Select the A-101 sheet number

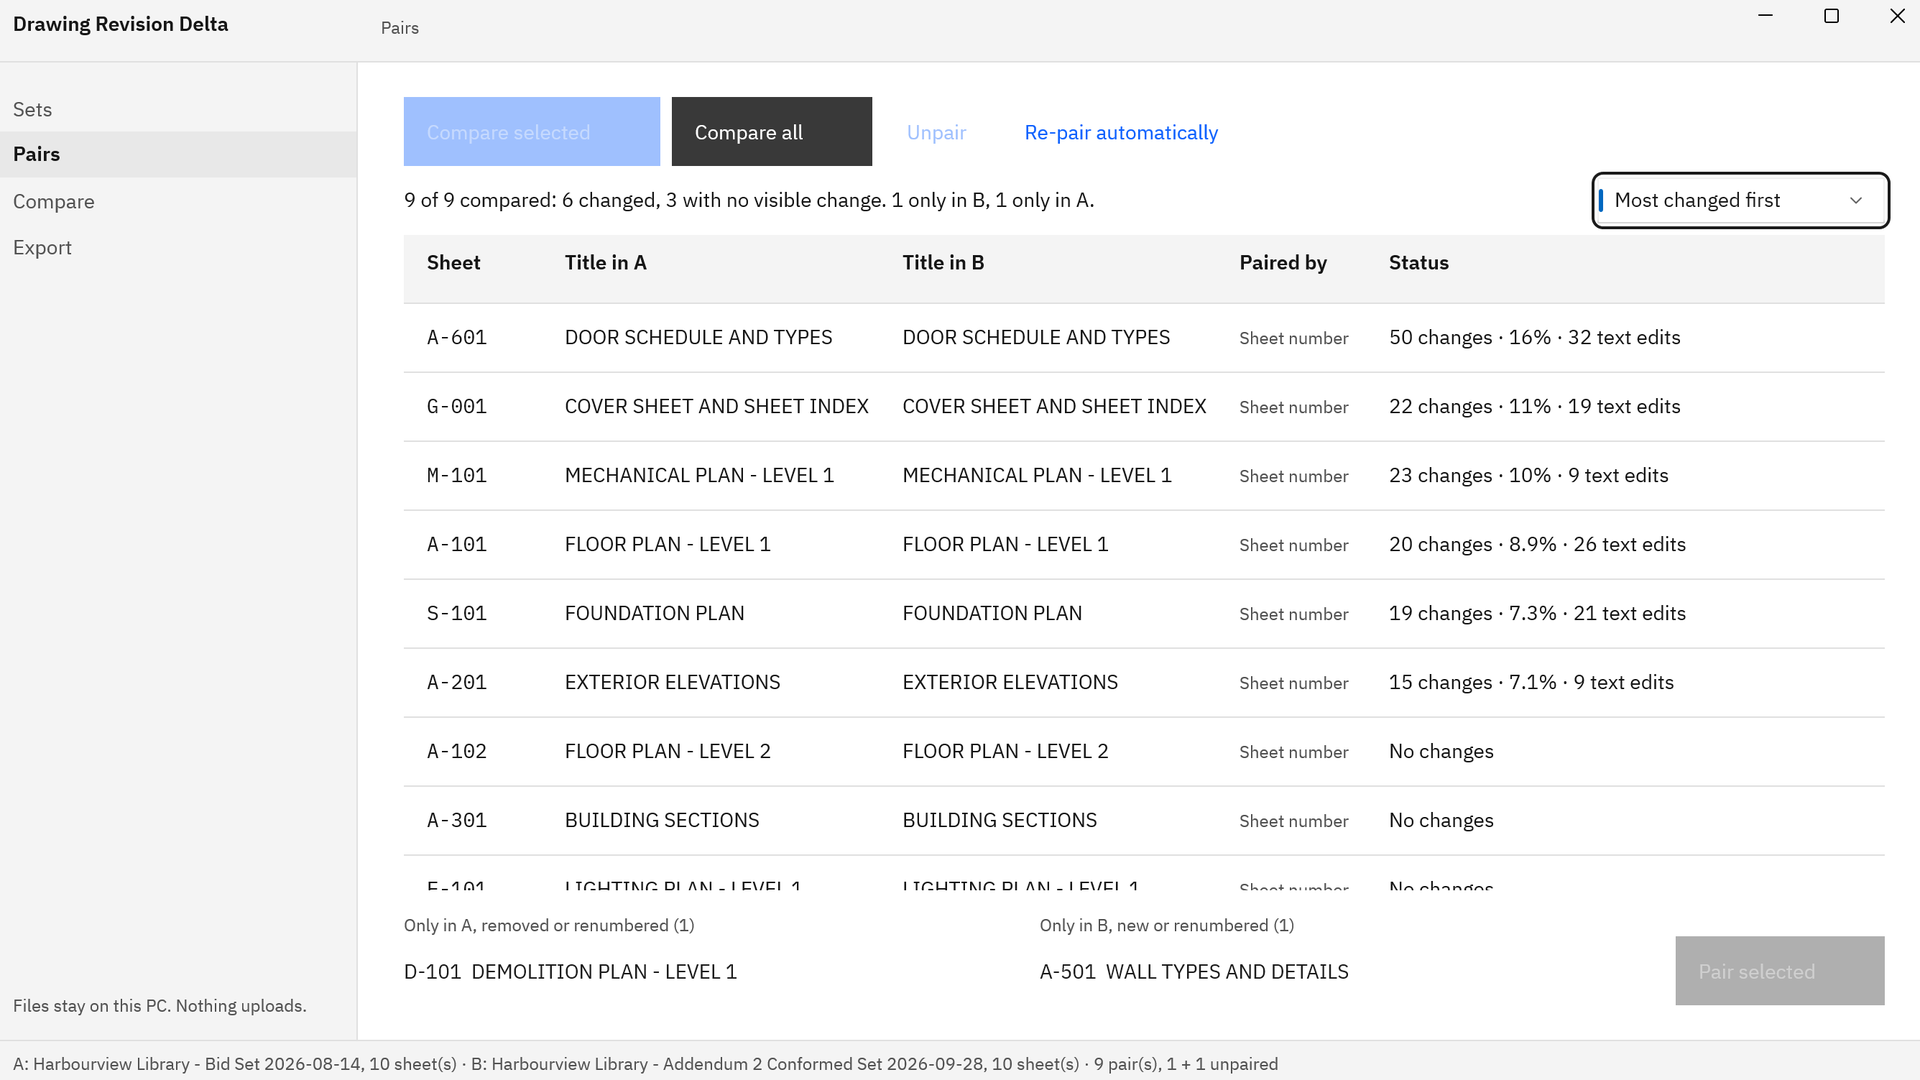tap(457, 545)
